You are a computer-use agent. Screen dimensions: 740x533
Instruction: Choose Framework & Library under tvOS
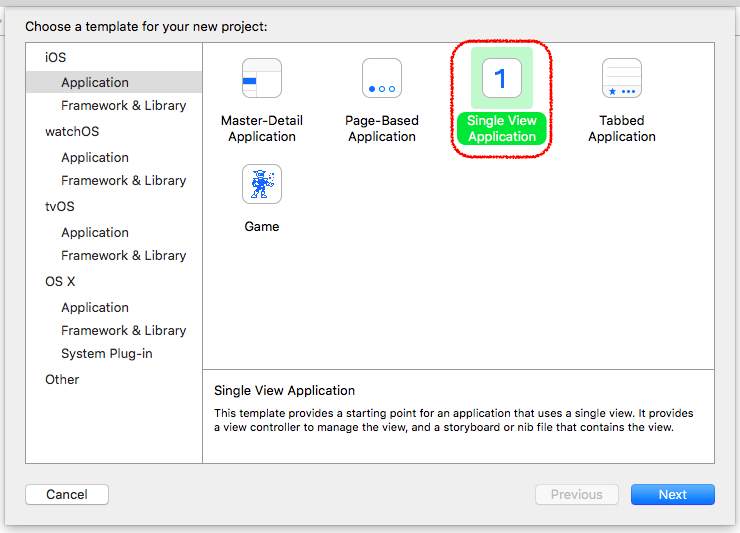[124, 255]
